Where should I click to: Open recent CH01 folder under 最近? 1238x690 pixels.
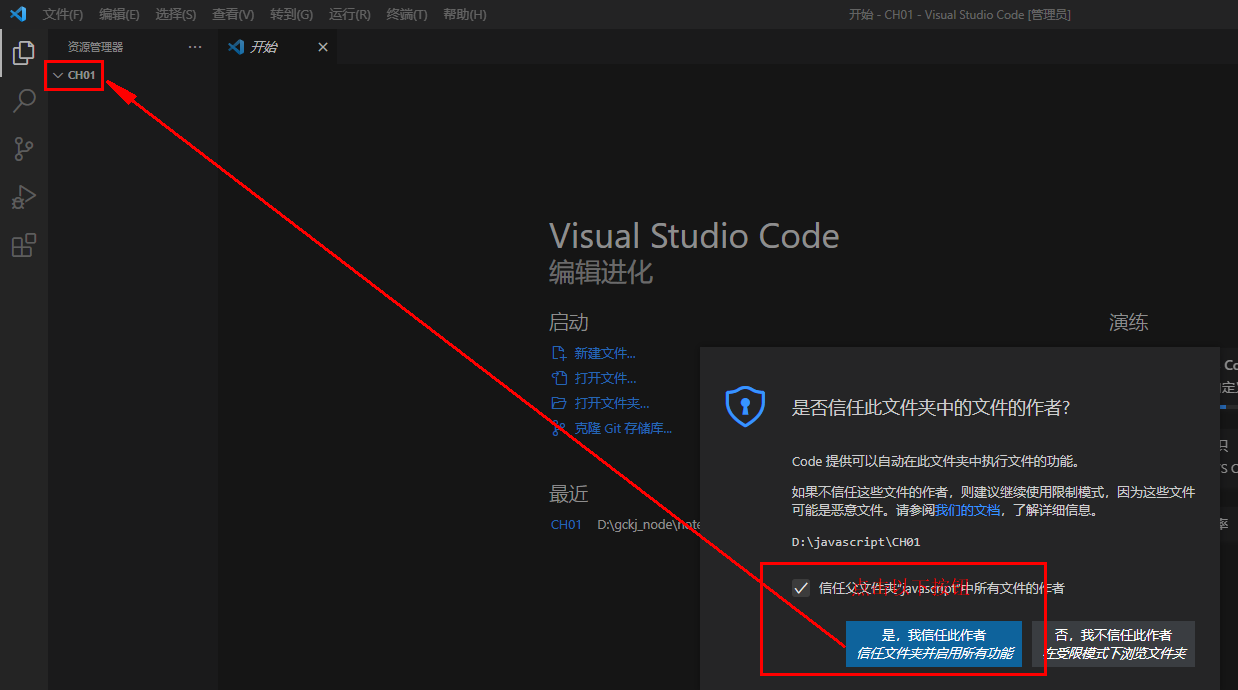(566, 524)
